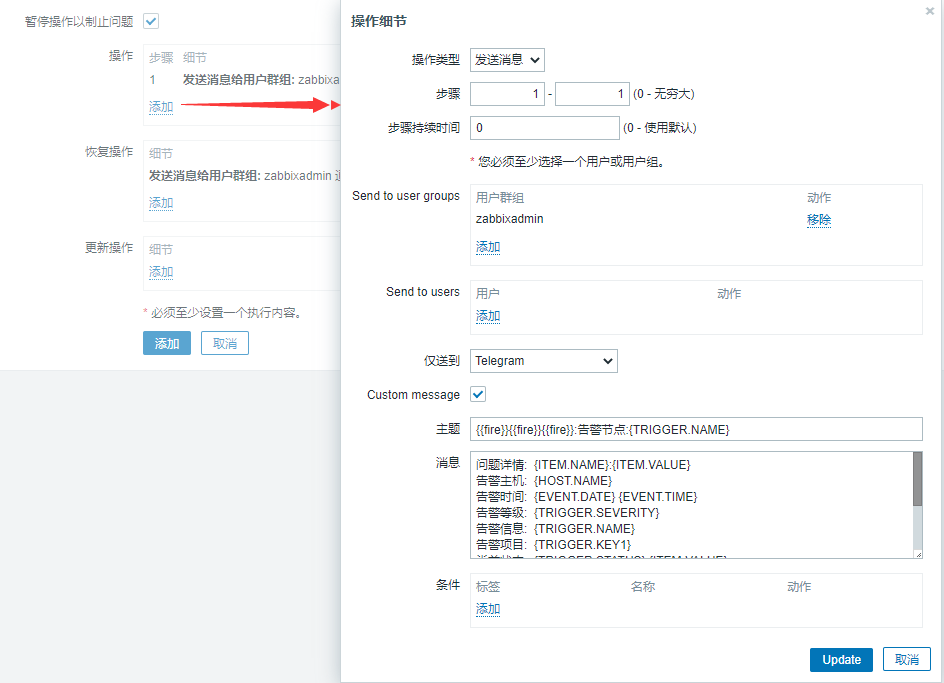944x683 pixels.
Task: Cancel the operation details dialog
Action: pos(907,660)
